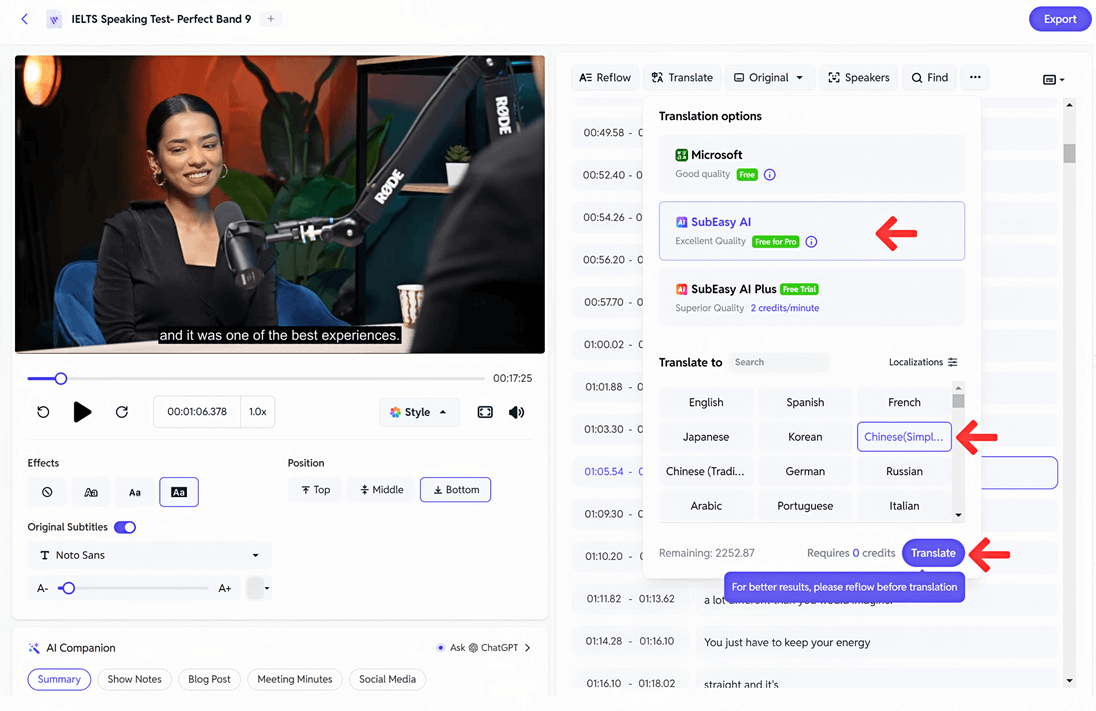Choose Russian as target language
Image resolution: width=1096 pixels, height=711 pixels.
click(904, 471)
